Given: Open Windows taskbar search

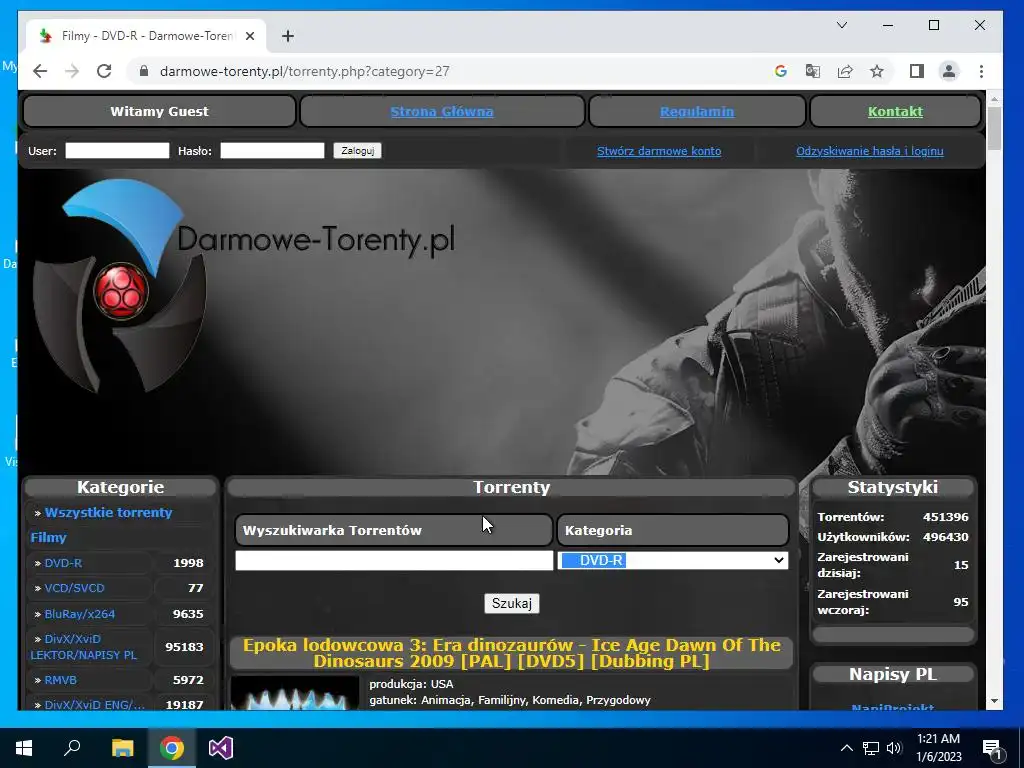Looking at the screenshot, I should coord(72,748).
